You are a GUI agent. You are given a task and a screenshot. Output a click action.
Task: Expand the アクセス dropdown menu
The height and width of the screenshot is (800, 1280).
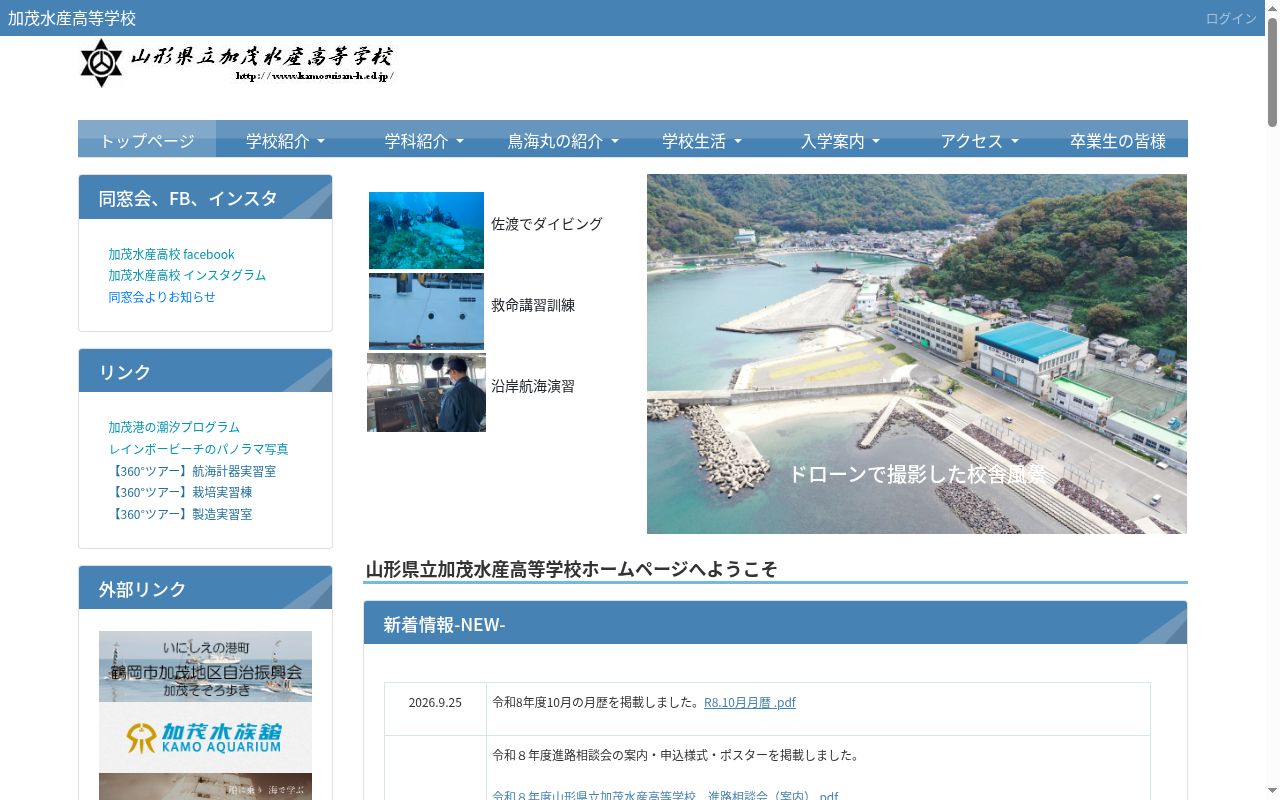pyautogui.click(x=979, y=140)
